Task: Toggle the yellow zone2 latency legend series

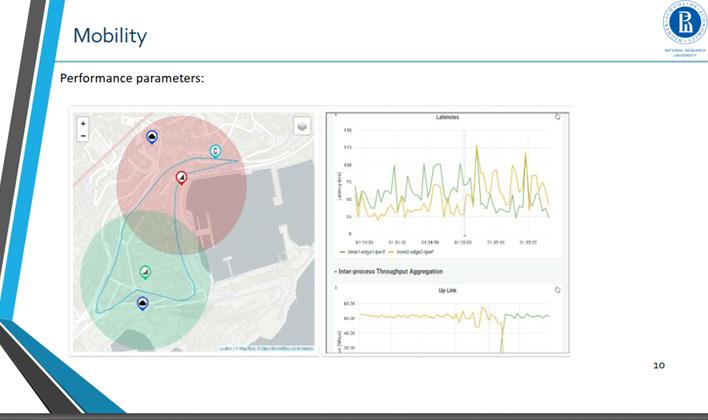Action: [411, 252]
